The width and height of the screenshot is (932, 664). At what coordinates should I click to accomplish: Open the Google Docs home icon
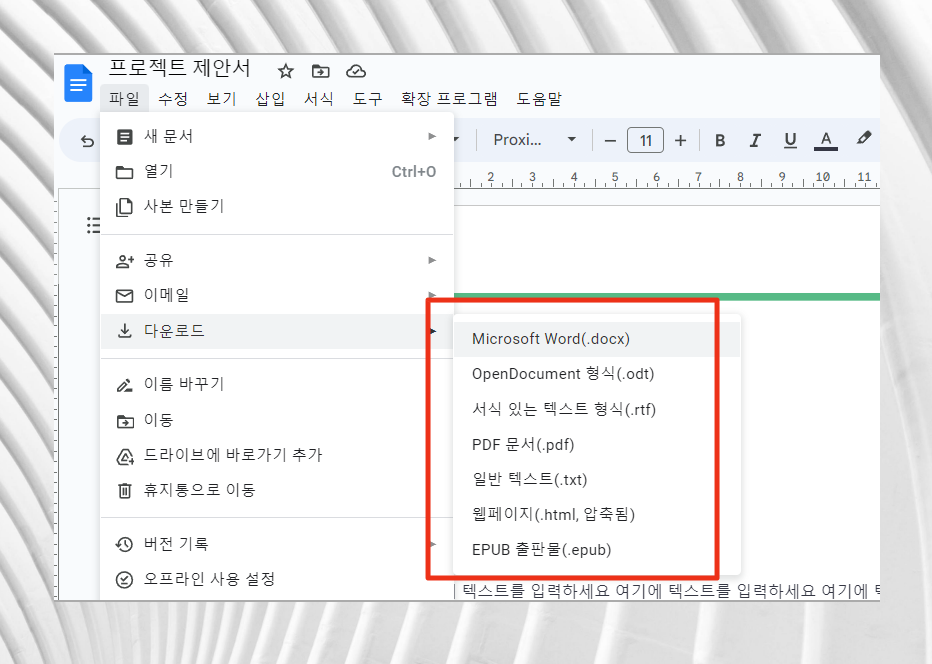pos(78,83)
